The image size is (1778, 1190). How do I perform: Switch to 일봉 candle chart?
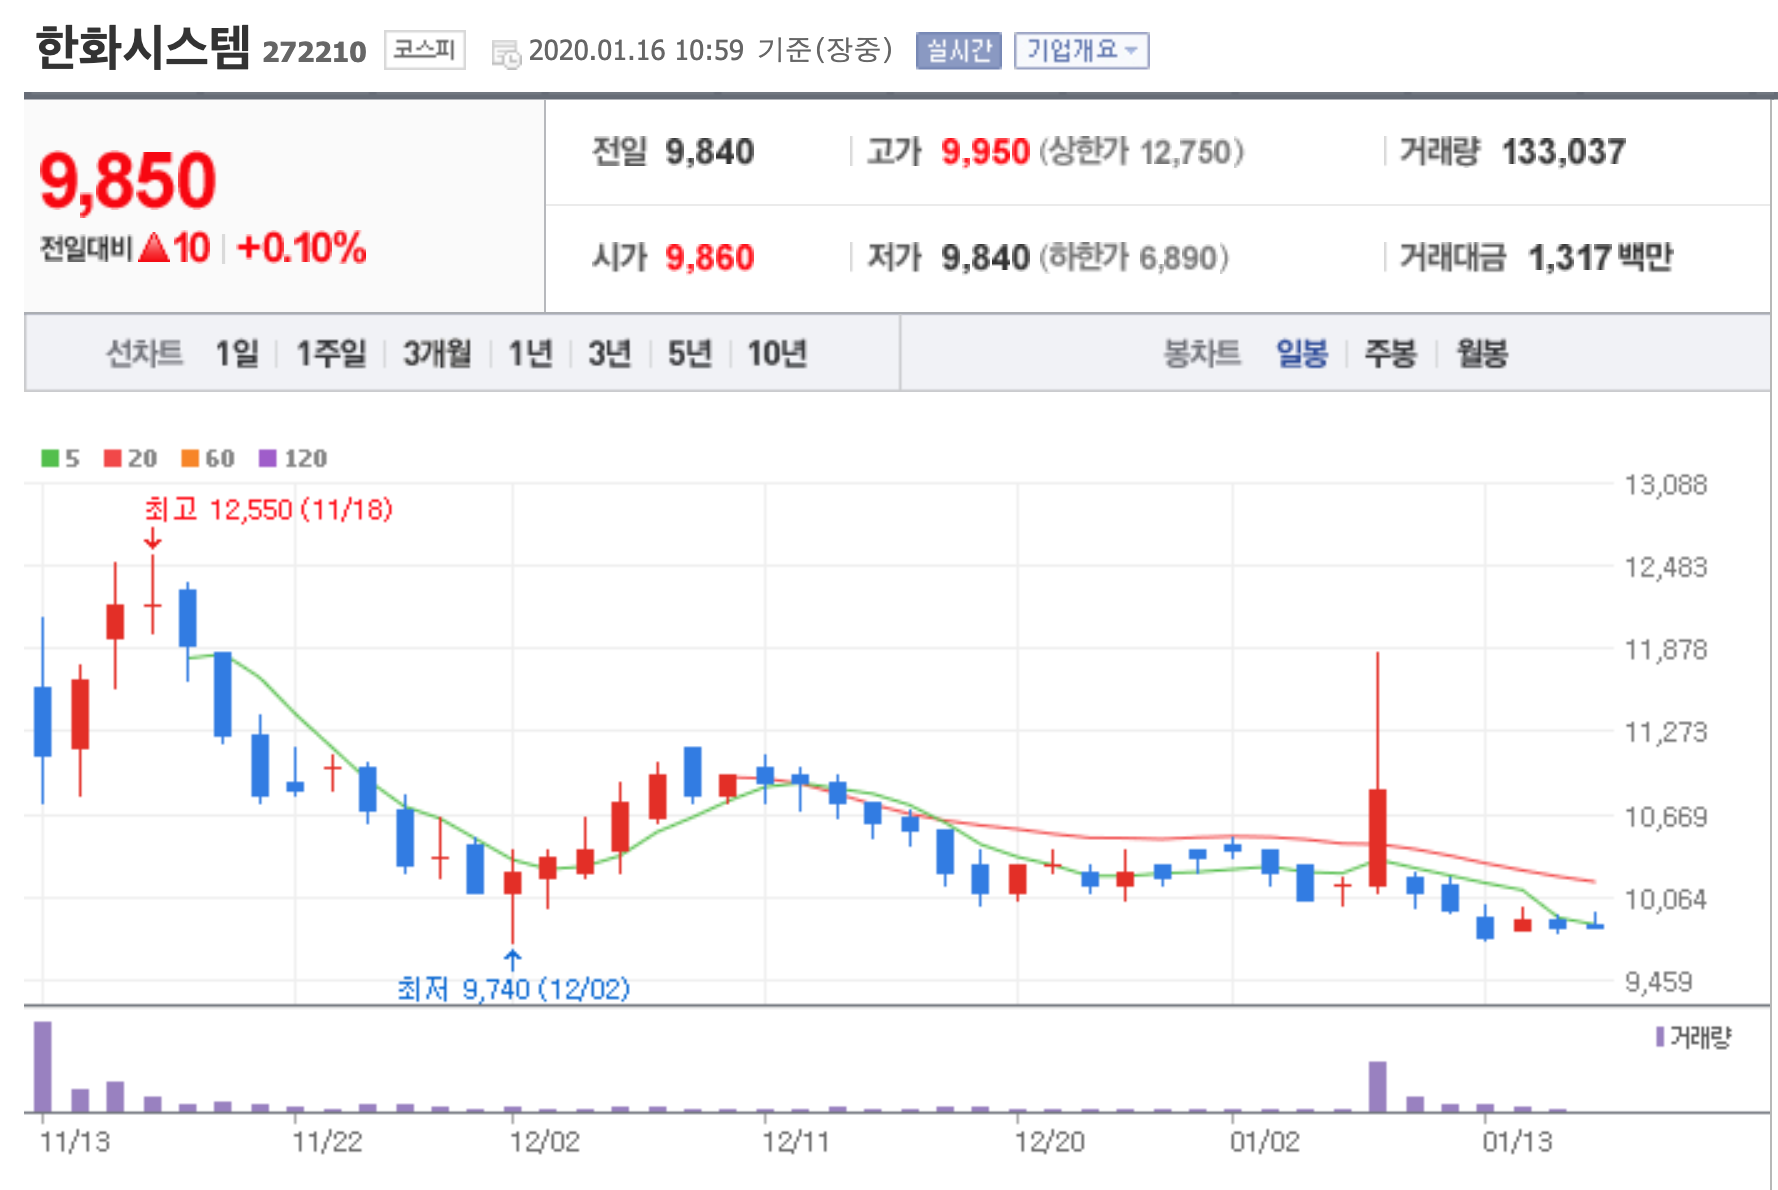point(1302,353)
